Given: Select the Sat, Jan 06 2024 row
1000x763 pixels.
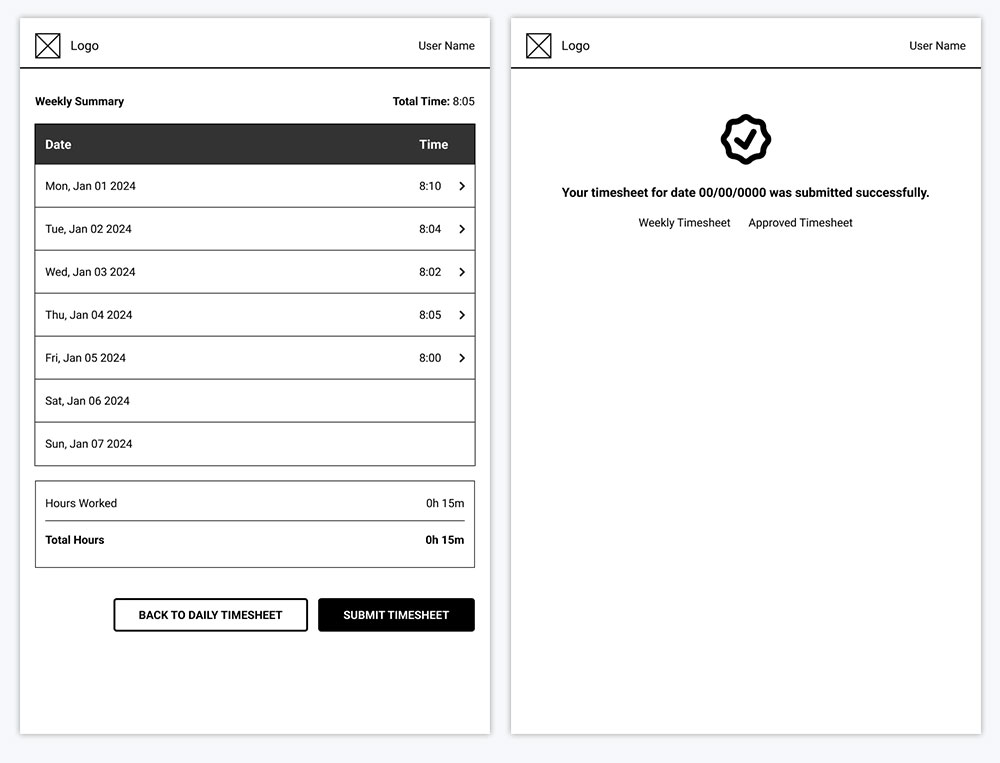Looking at the screenshot, I should 255,401.
